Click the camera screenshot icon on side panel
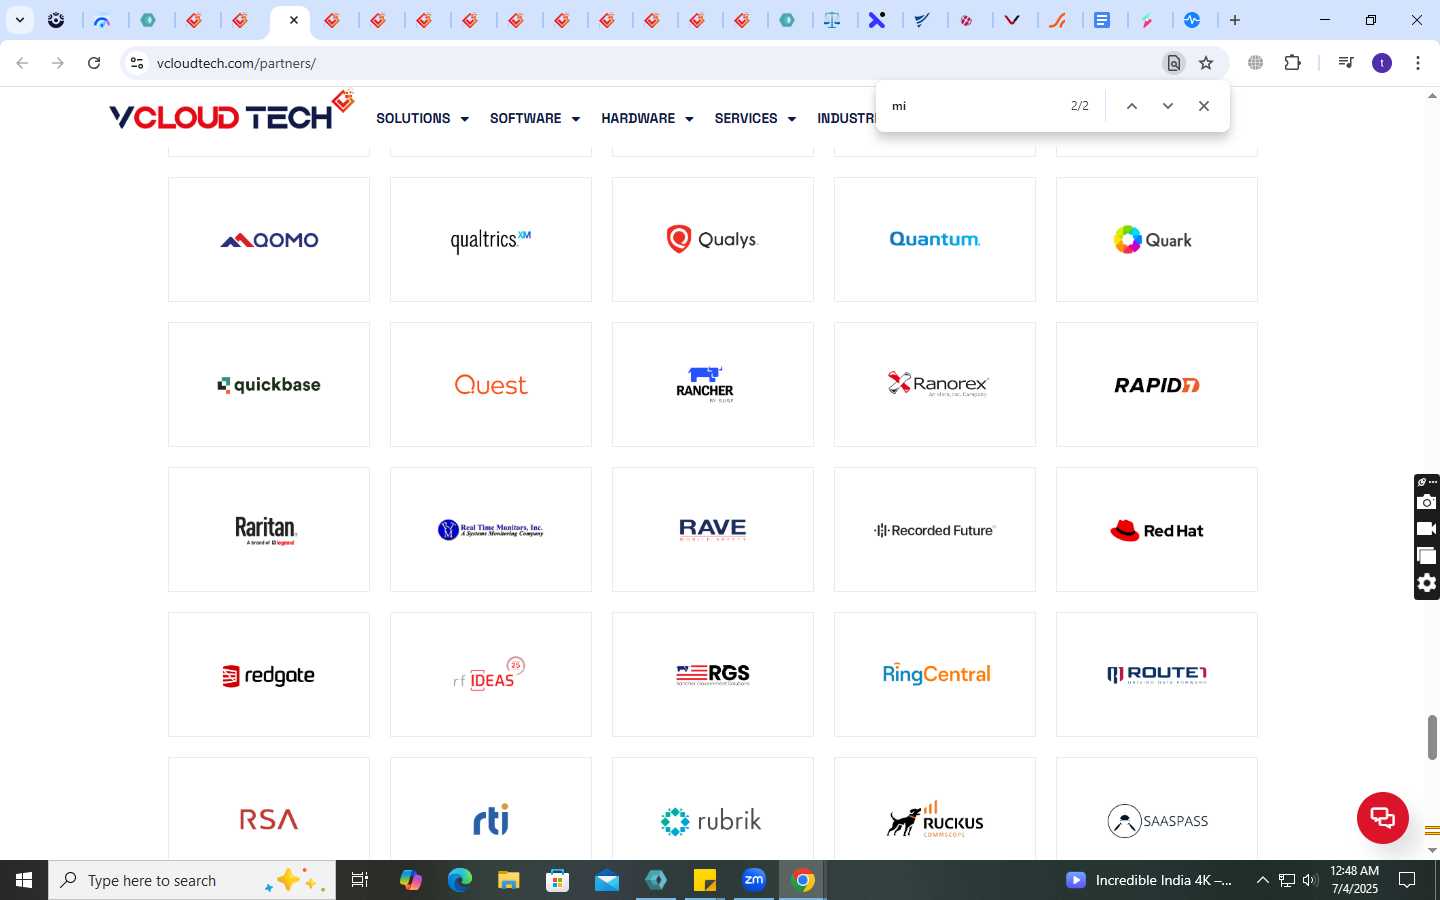1440x900 pixels. [1427, 502]
